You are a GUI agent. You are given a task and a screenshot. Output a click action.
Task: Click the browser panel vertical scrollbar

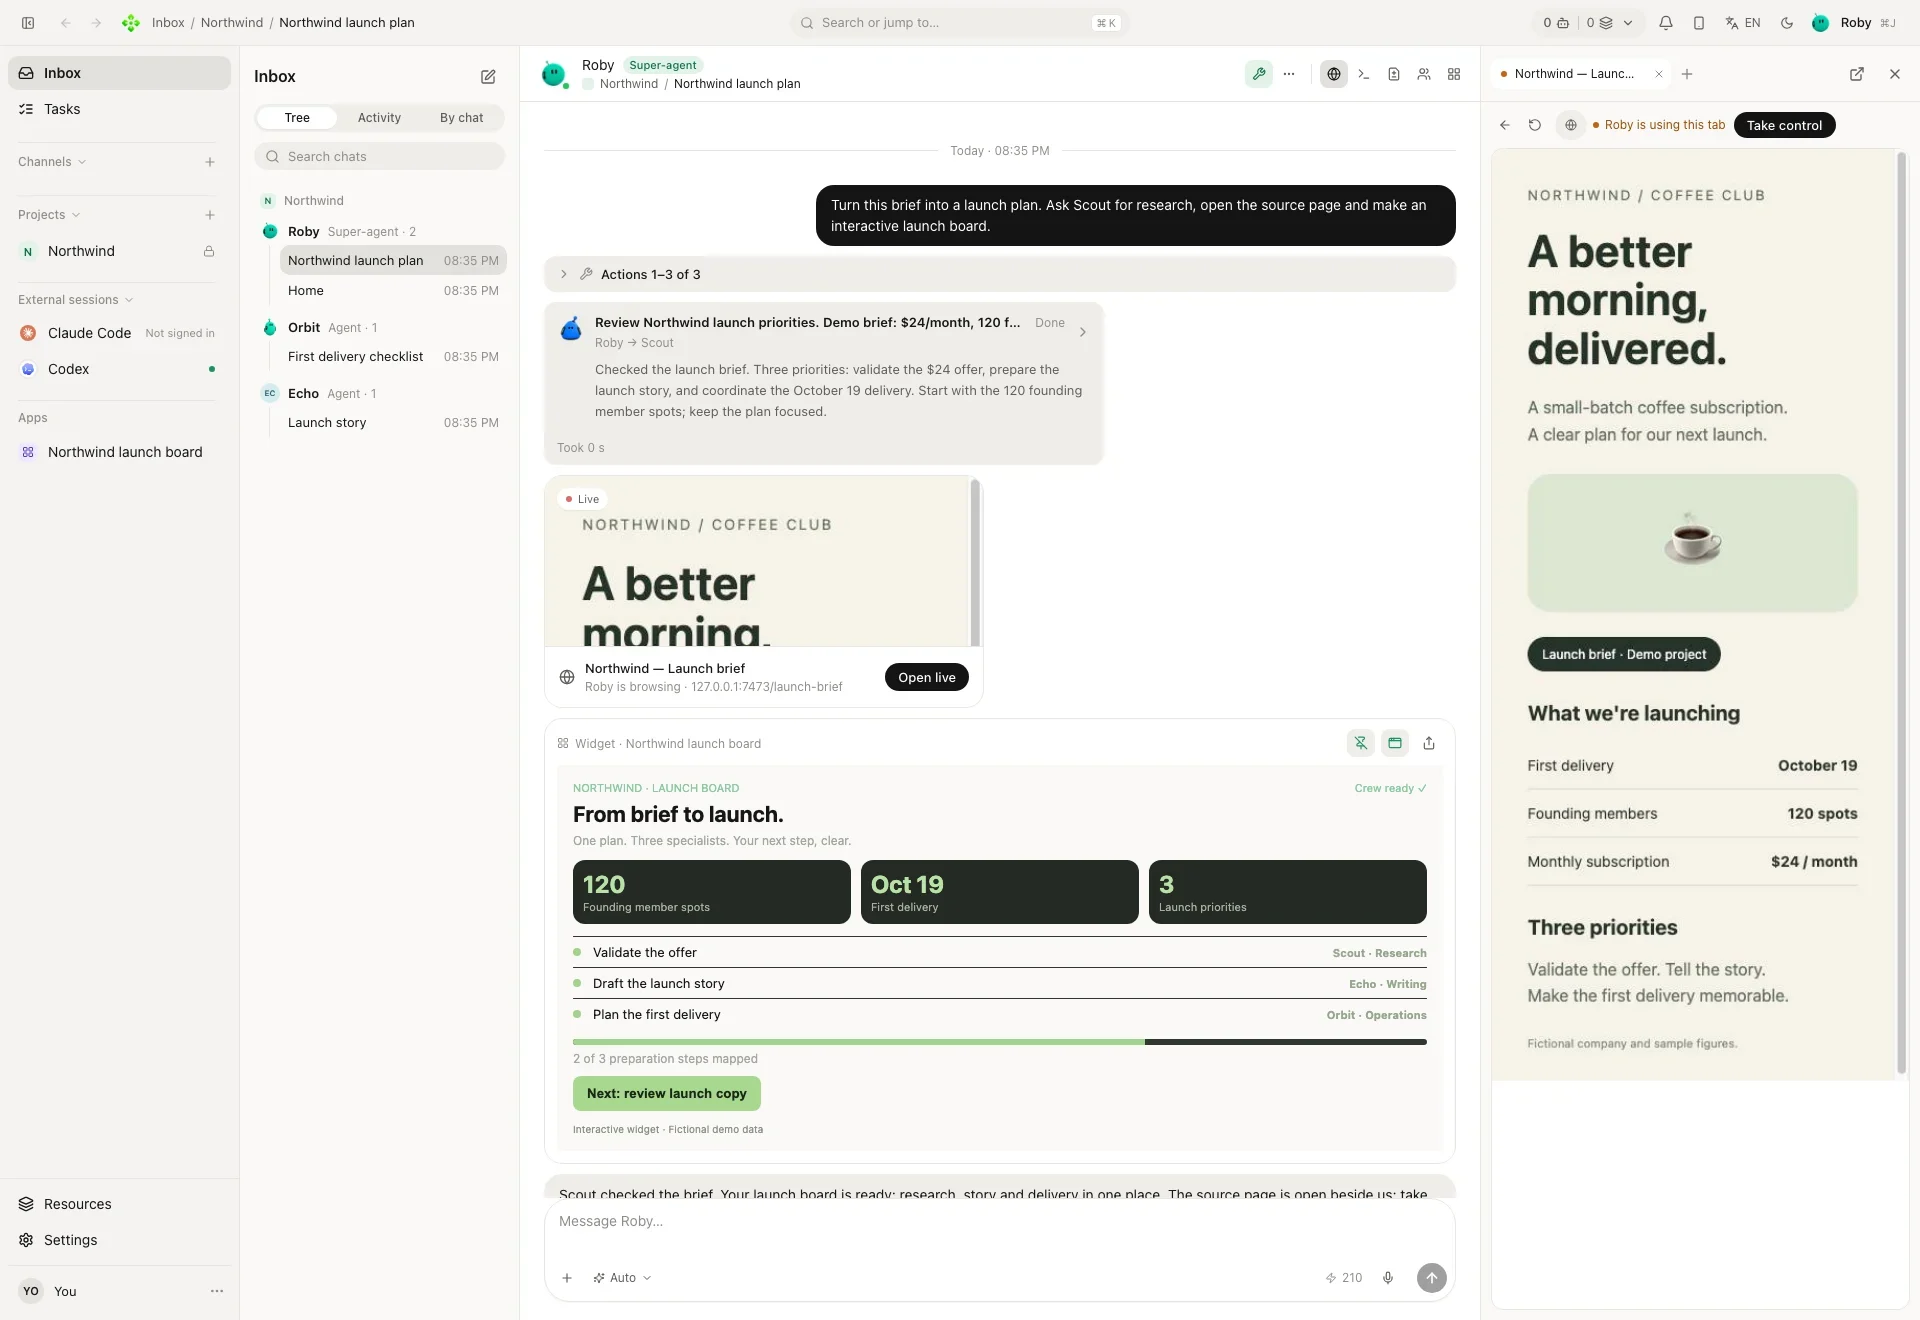tap(1901, 612)
